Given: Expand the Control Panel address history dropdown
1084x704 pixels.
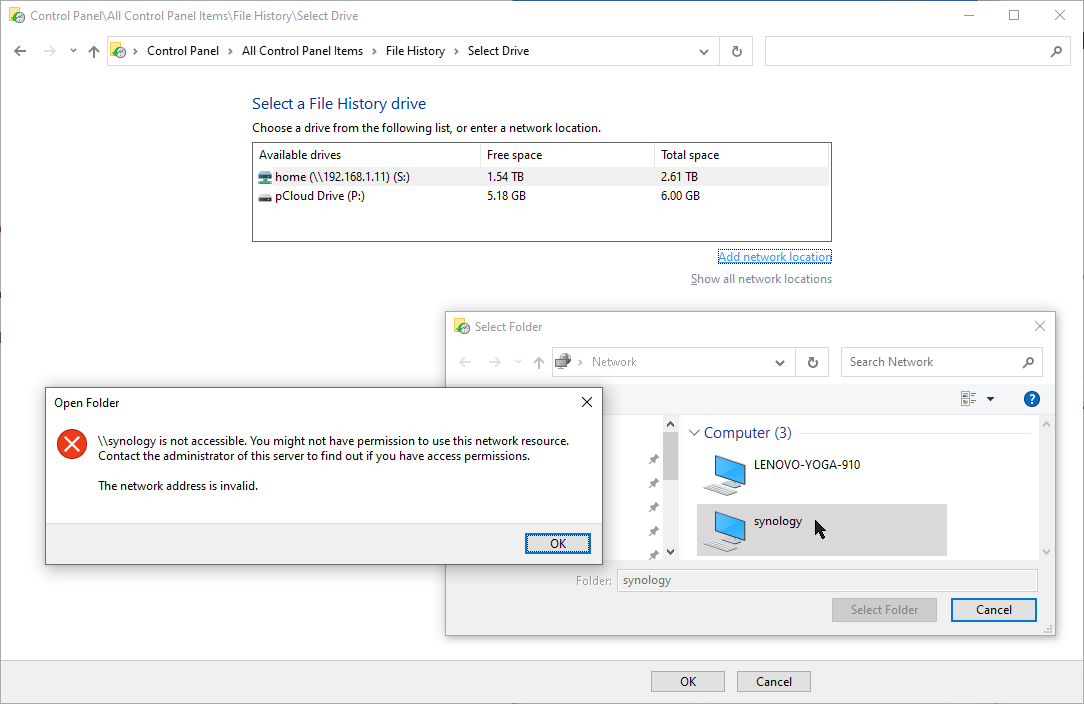Looking at the screenshot, I should pyautogui.click(x=705, y=51).
